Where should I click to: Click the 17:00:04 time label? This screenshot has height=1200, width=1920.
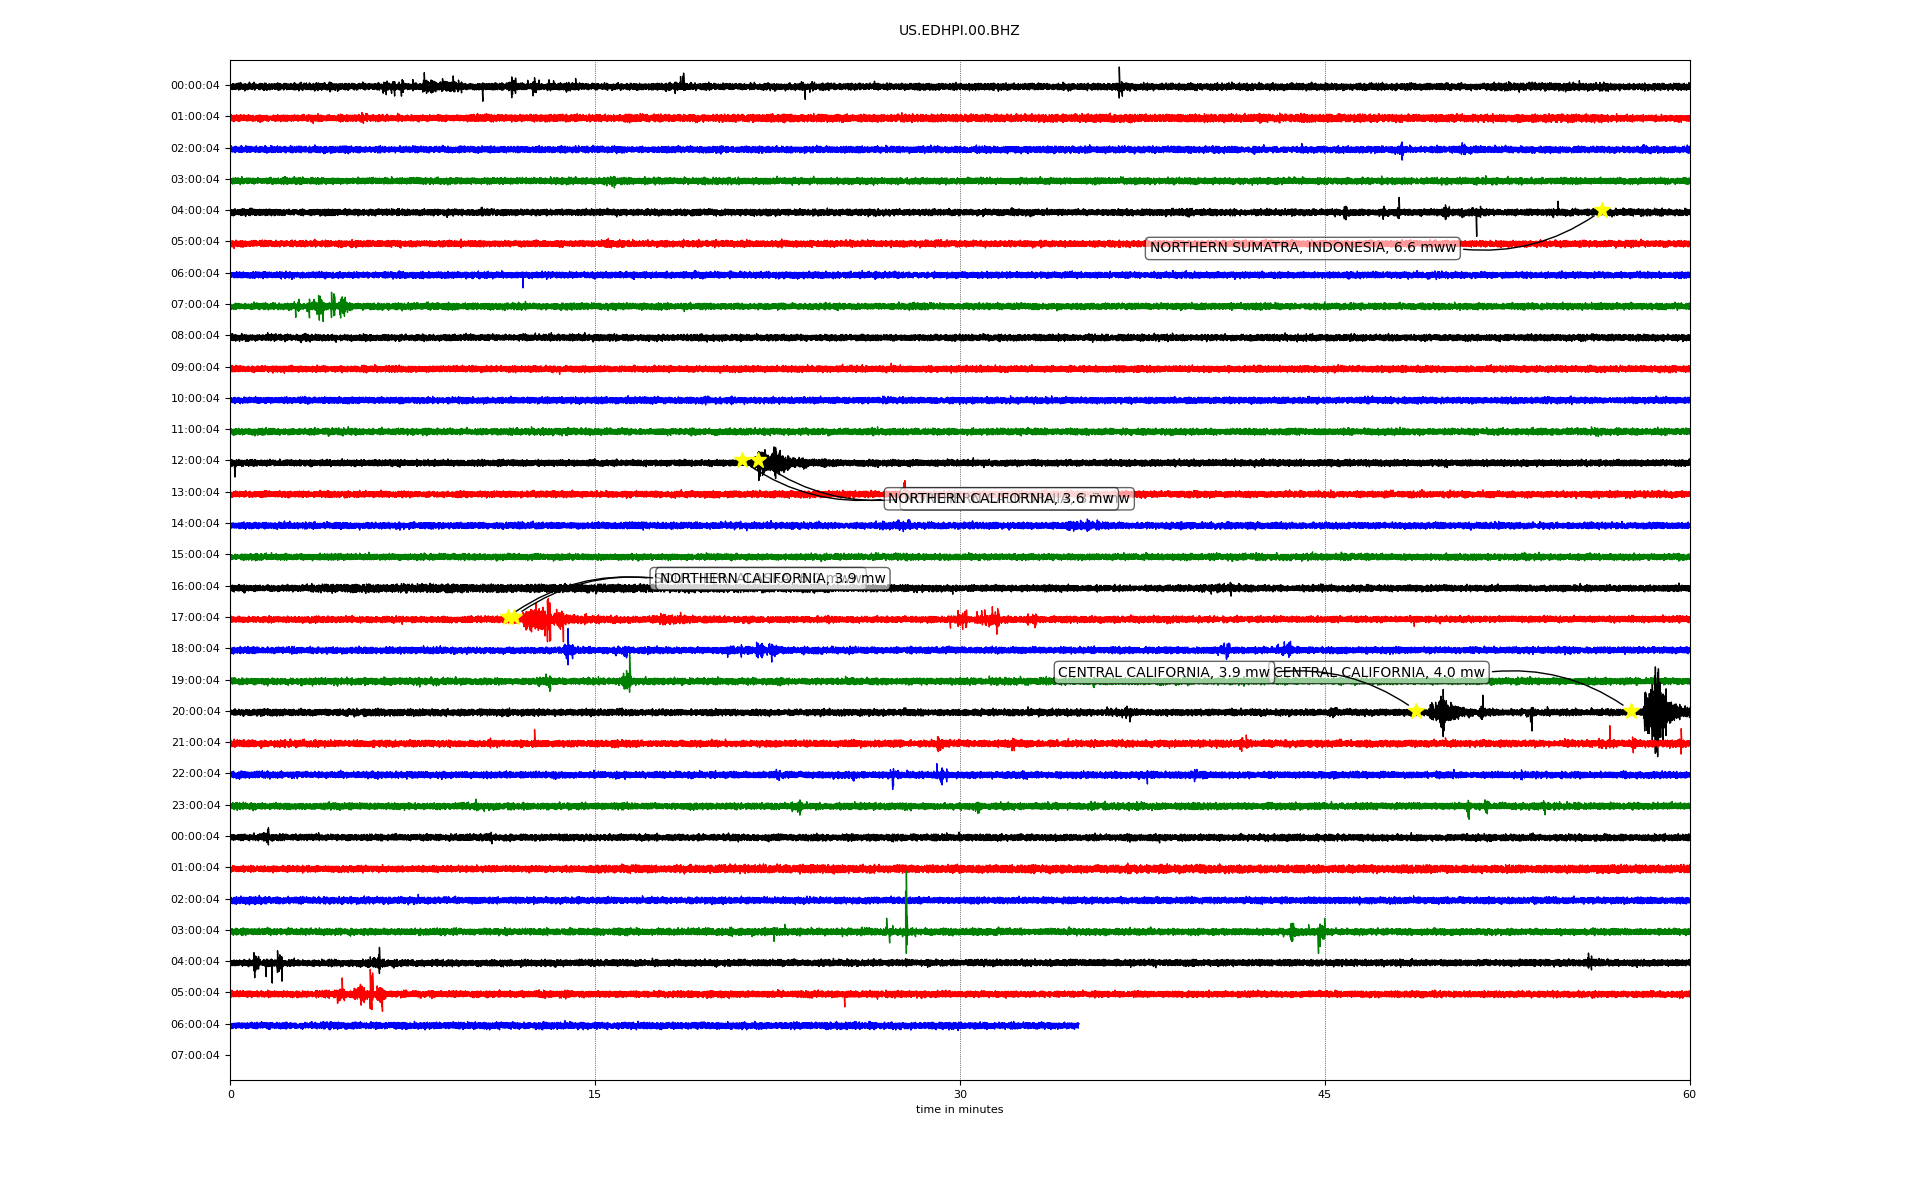[x=195, y=618]
